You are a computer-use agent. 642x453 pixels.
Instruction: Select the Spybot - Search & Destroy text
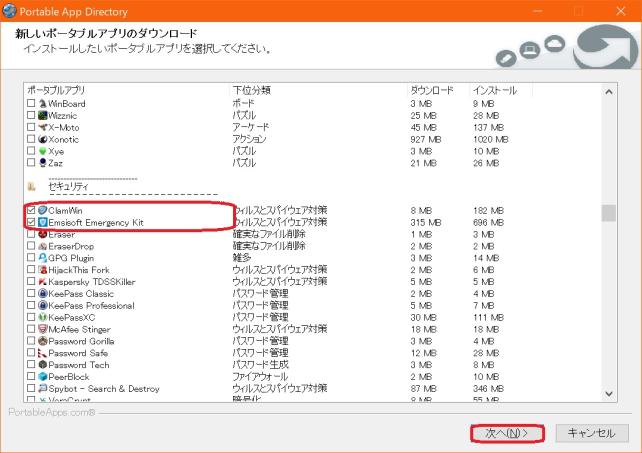(104, 389)
